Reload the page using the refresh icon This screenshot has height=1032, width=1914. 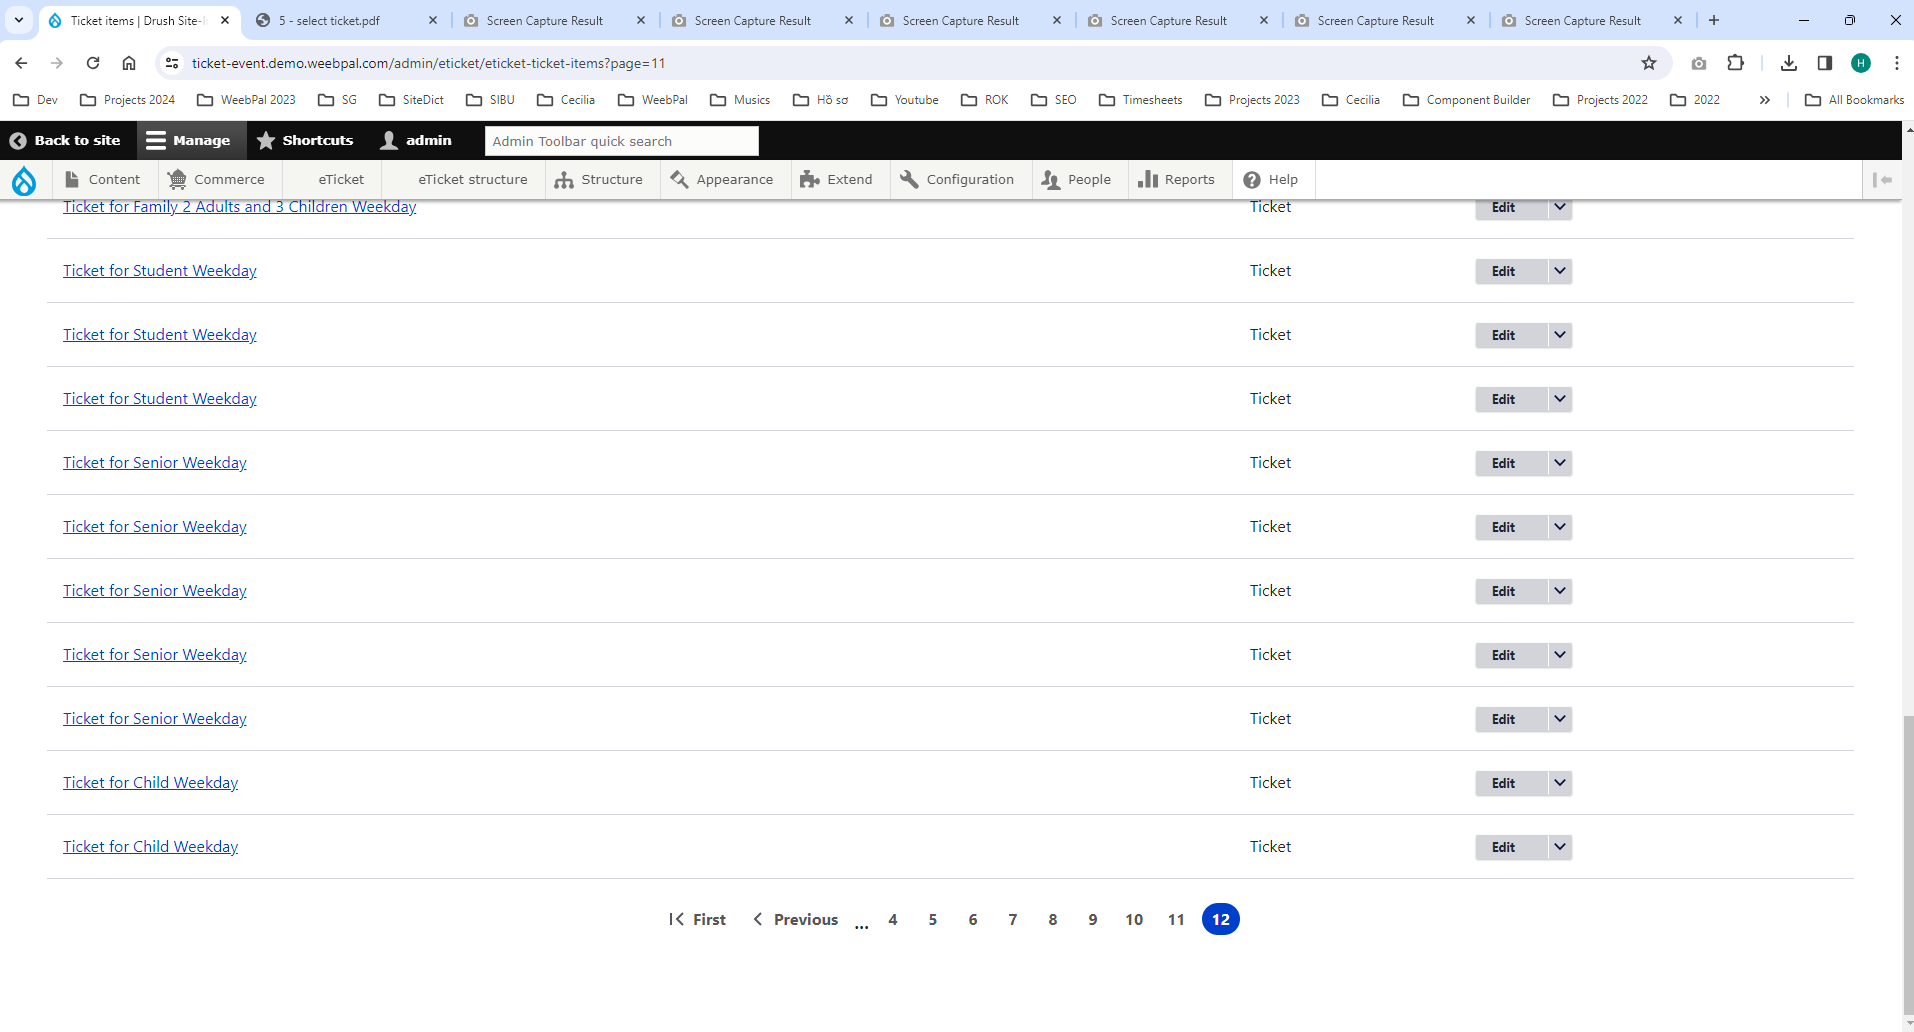tap(93, 63)
